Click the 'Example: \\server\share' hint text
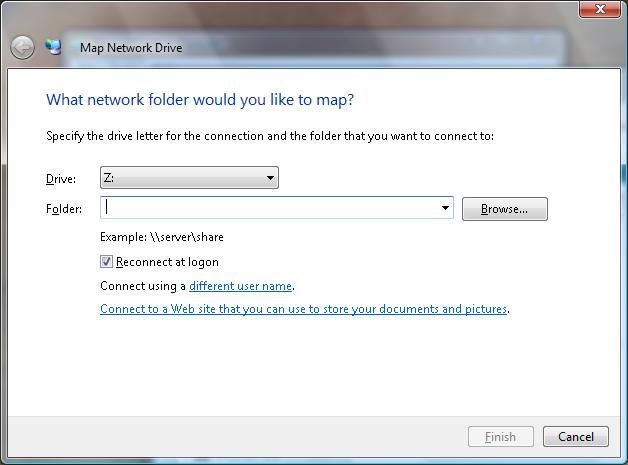This screenshot has width=628, height=465. coord(162,237)
